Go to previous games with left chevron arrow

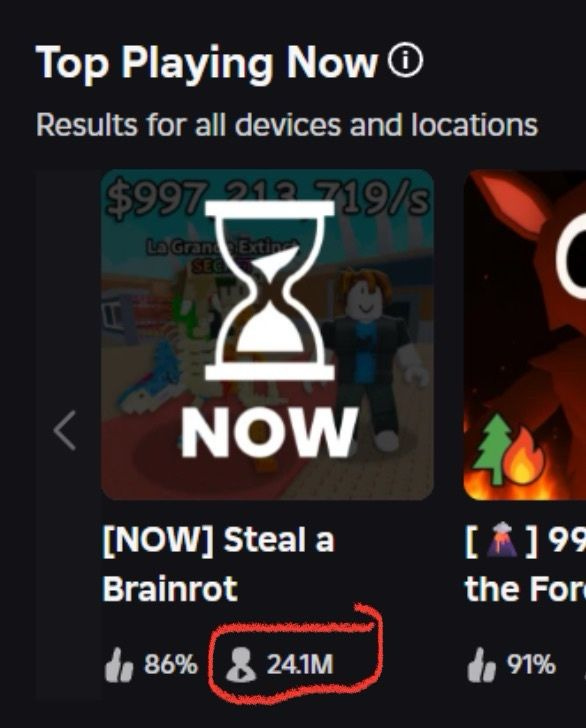point(65,430)
